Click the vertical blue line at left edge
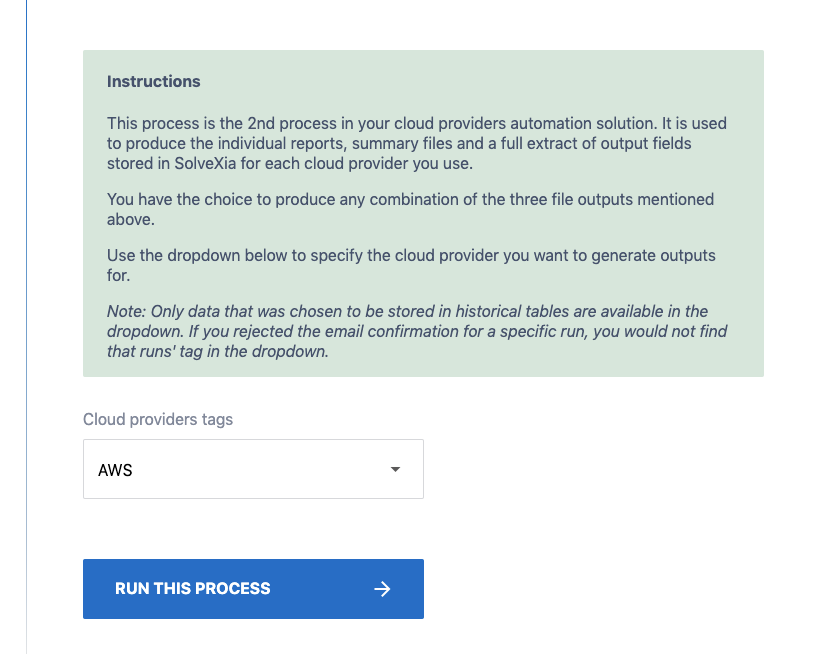This screenshot has height=654, width=826. pos(26,300)
